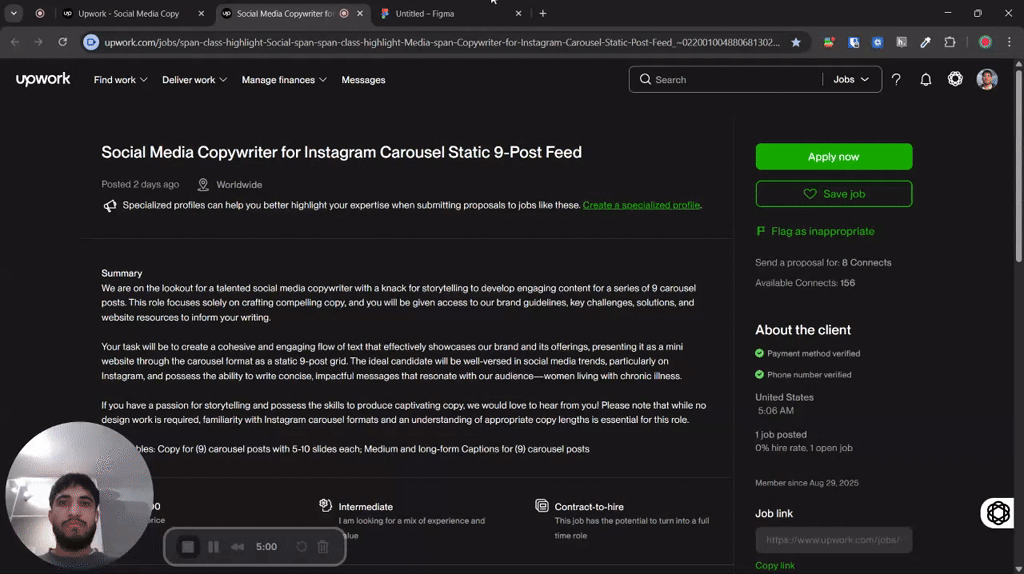Click the Upwork logo
1024x574 pixels.
pyautogui.click(x=43, y=79)
